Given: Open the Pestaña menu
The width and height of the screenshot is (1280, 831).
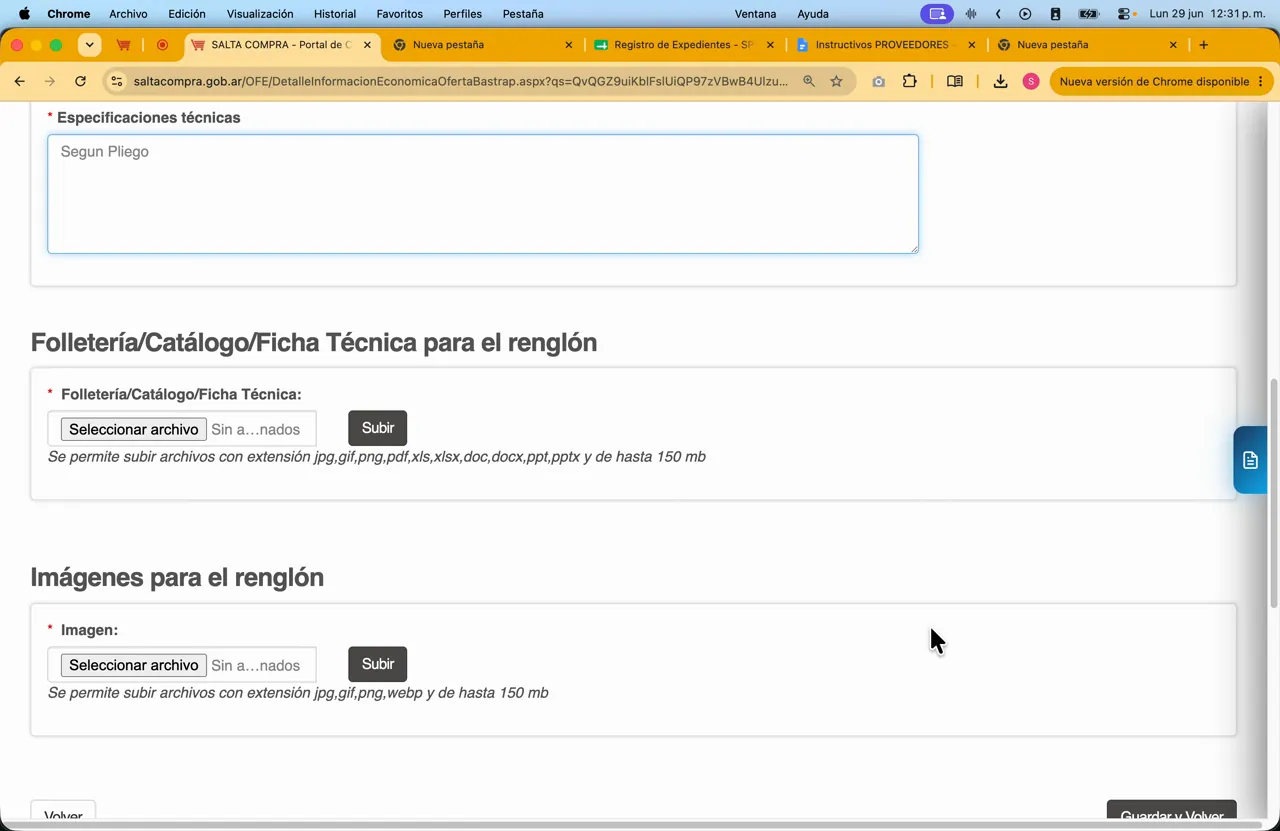Looking at the screenshot, I should [523, 14].
